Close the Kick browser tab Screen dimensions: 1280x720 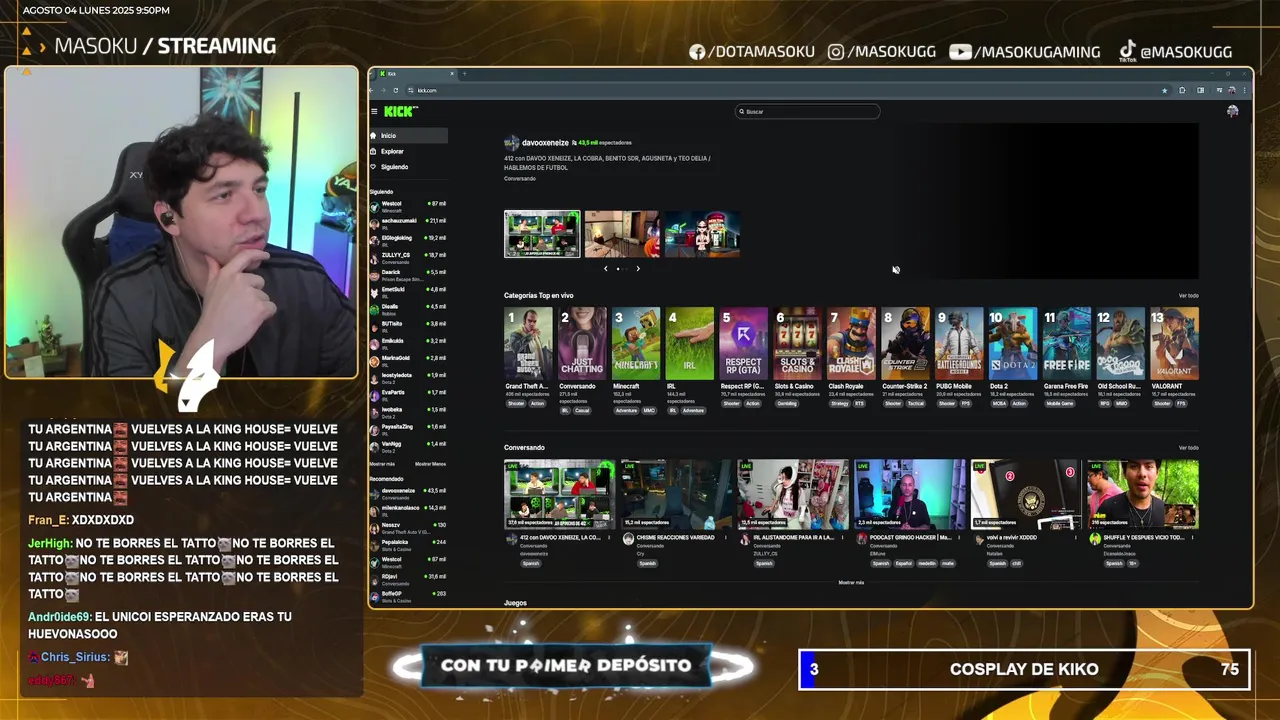pos(452,73)
